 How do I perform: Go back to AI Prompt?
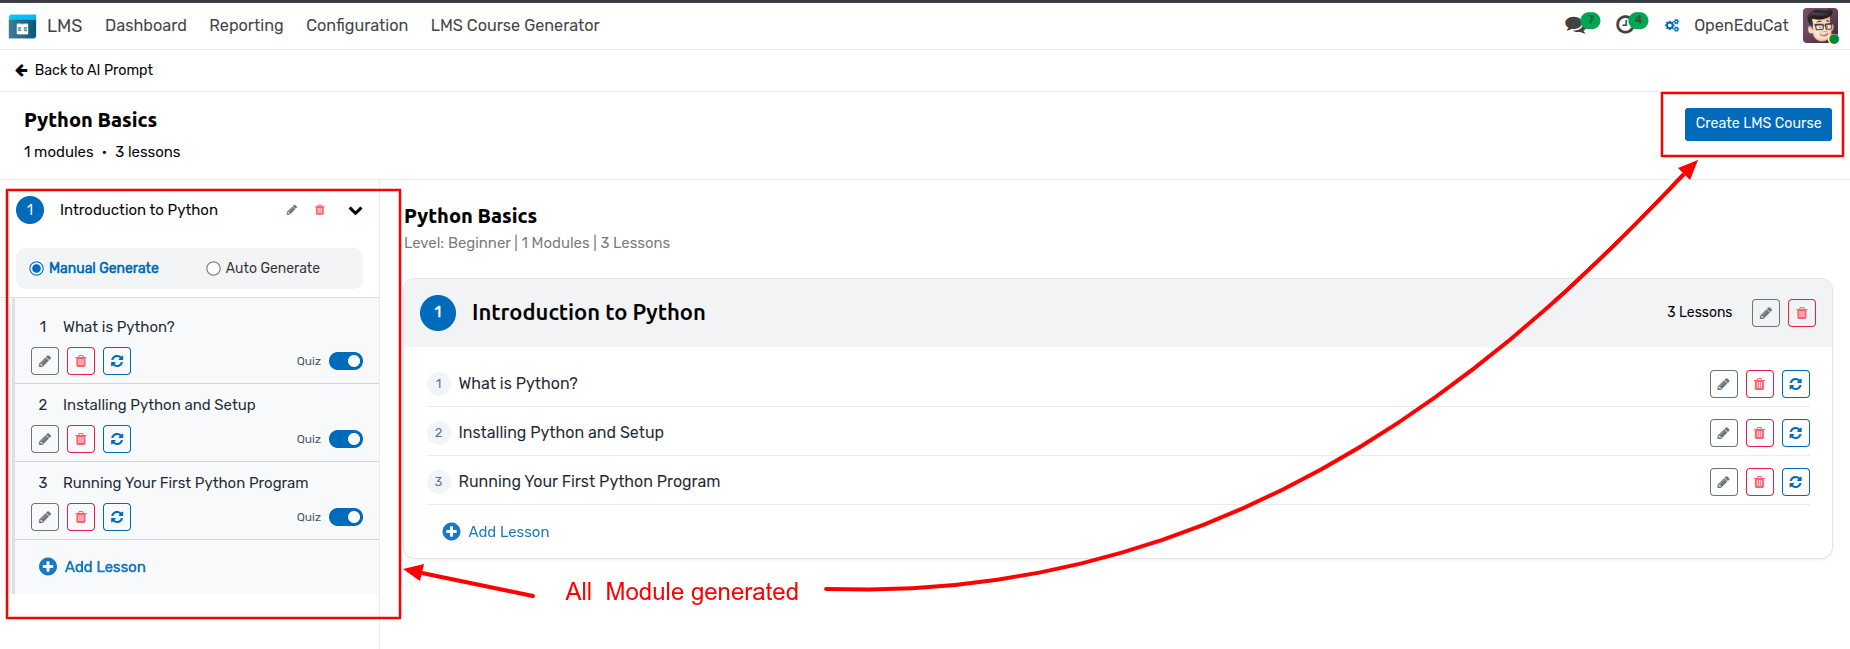(x=84, y=70)
